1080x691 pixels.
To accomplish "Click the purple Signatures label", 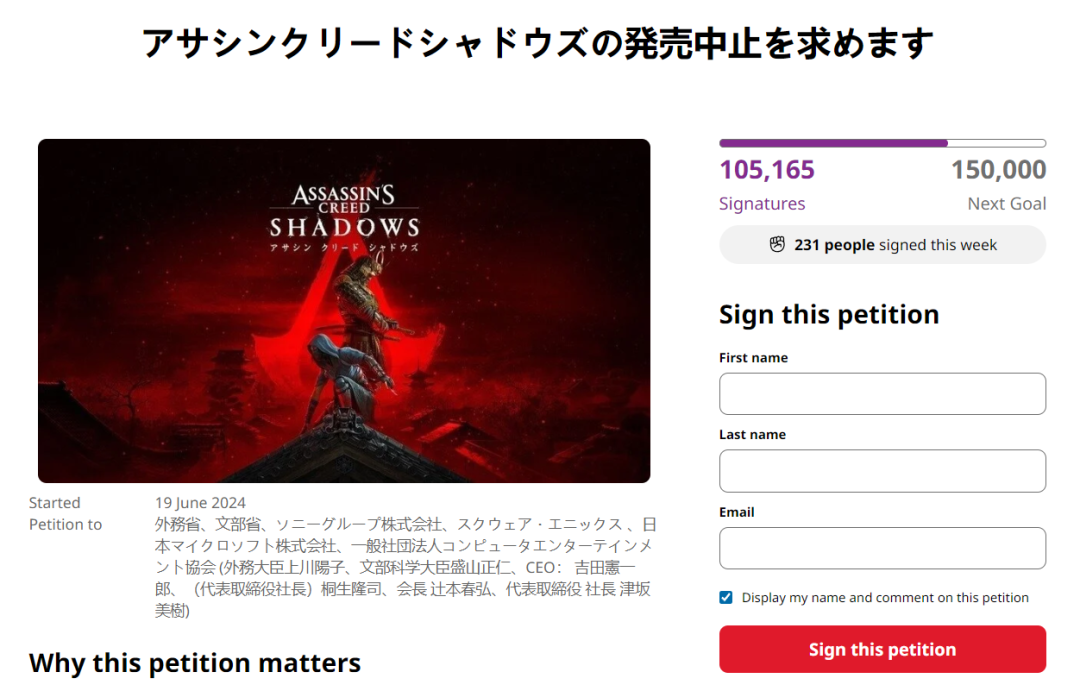I will (x=762, y=204).
